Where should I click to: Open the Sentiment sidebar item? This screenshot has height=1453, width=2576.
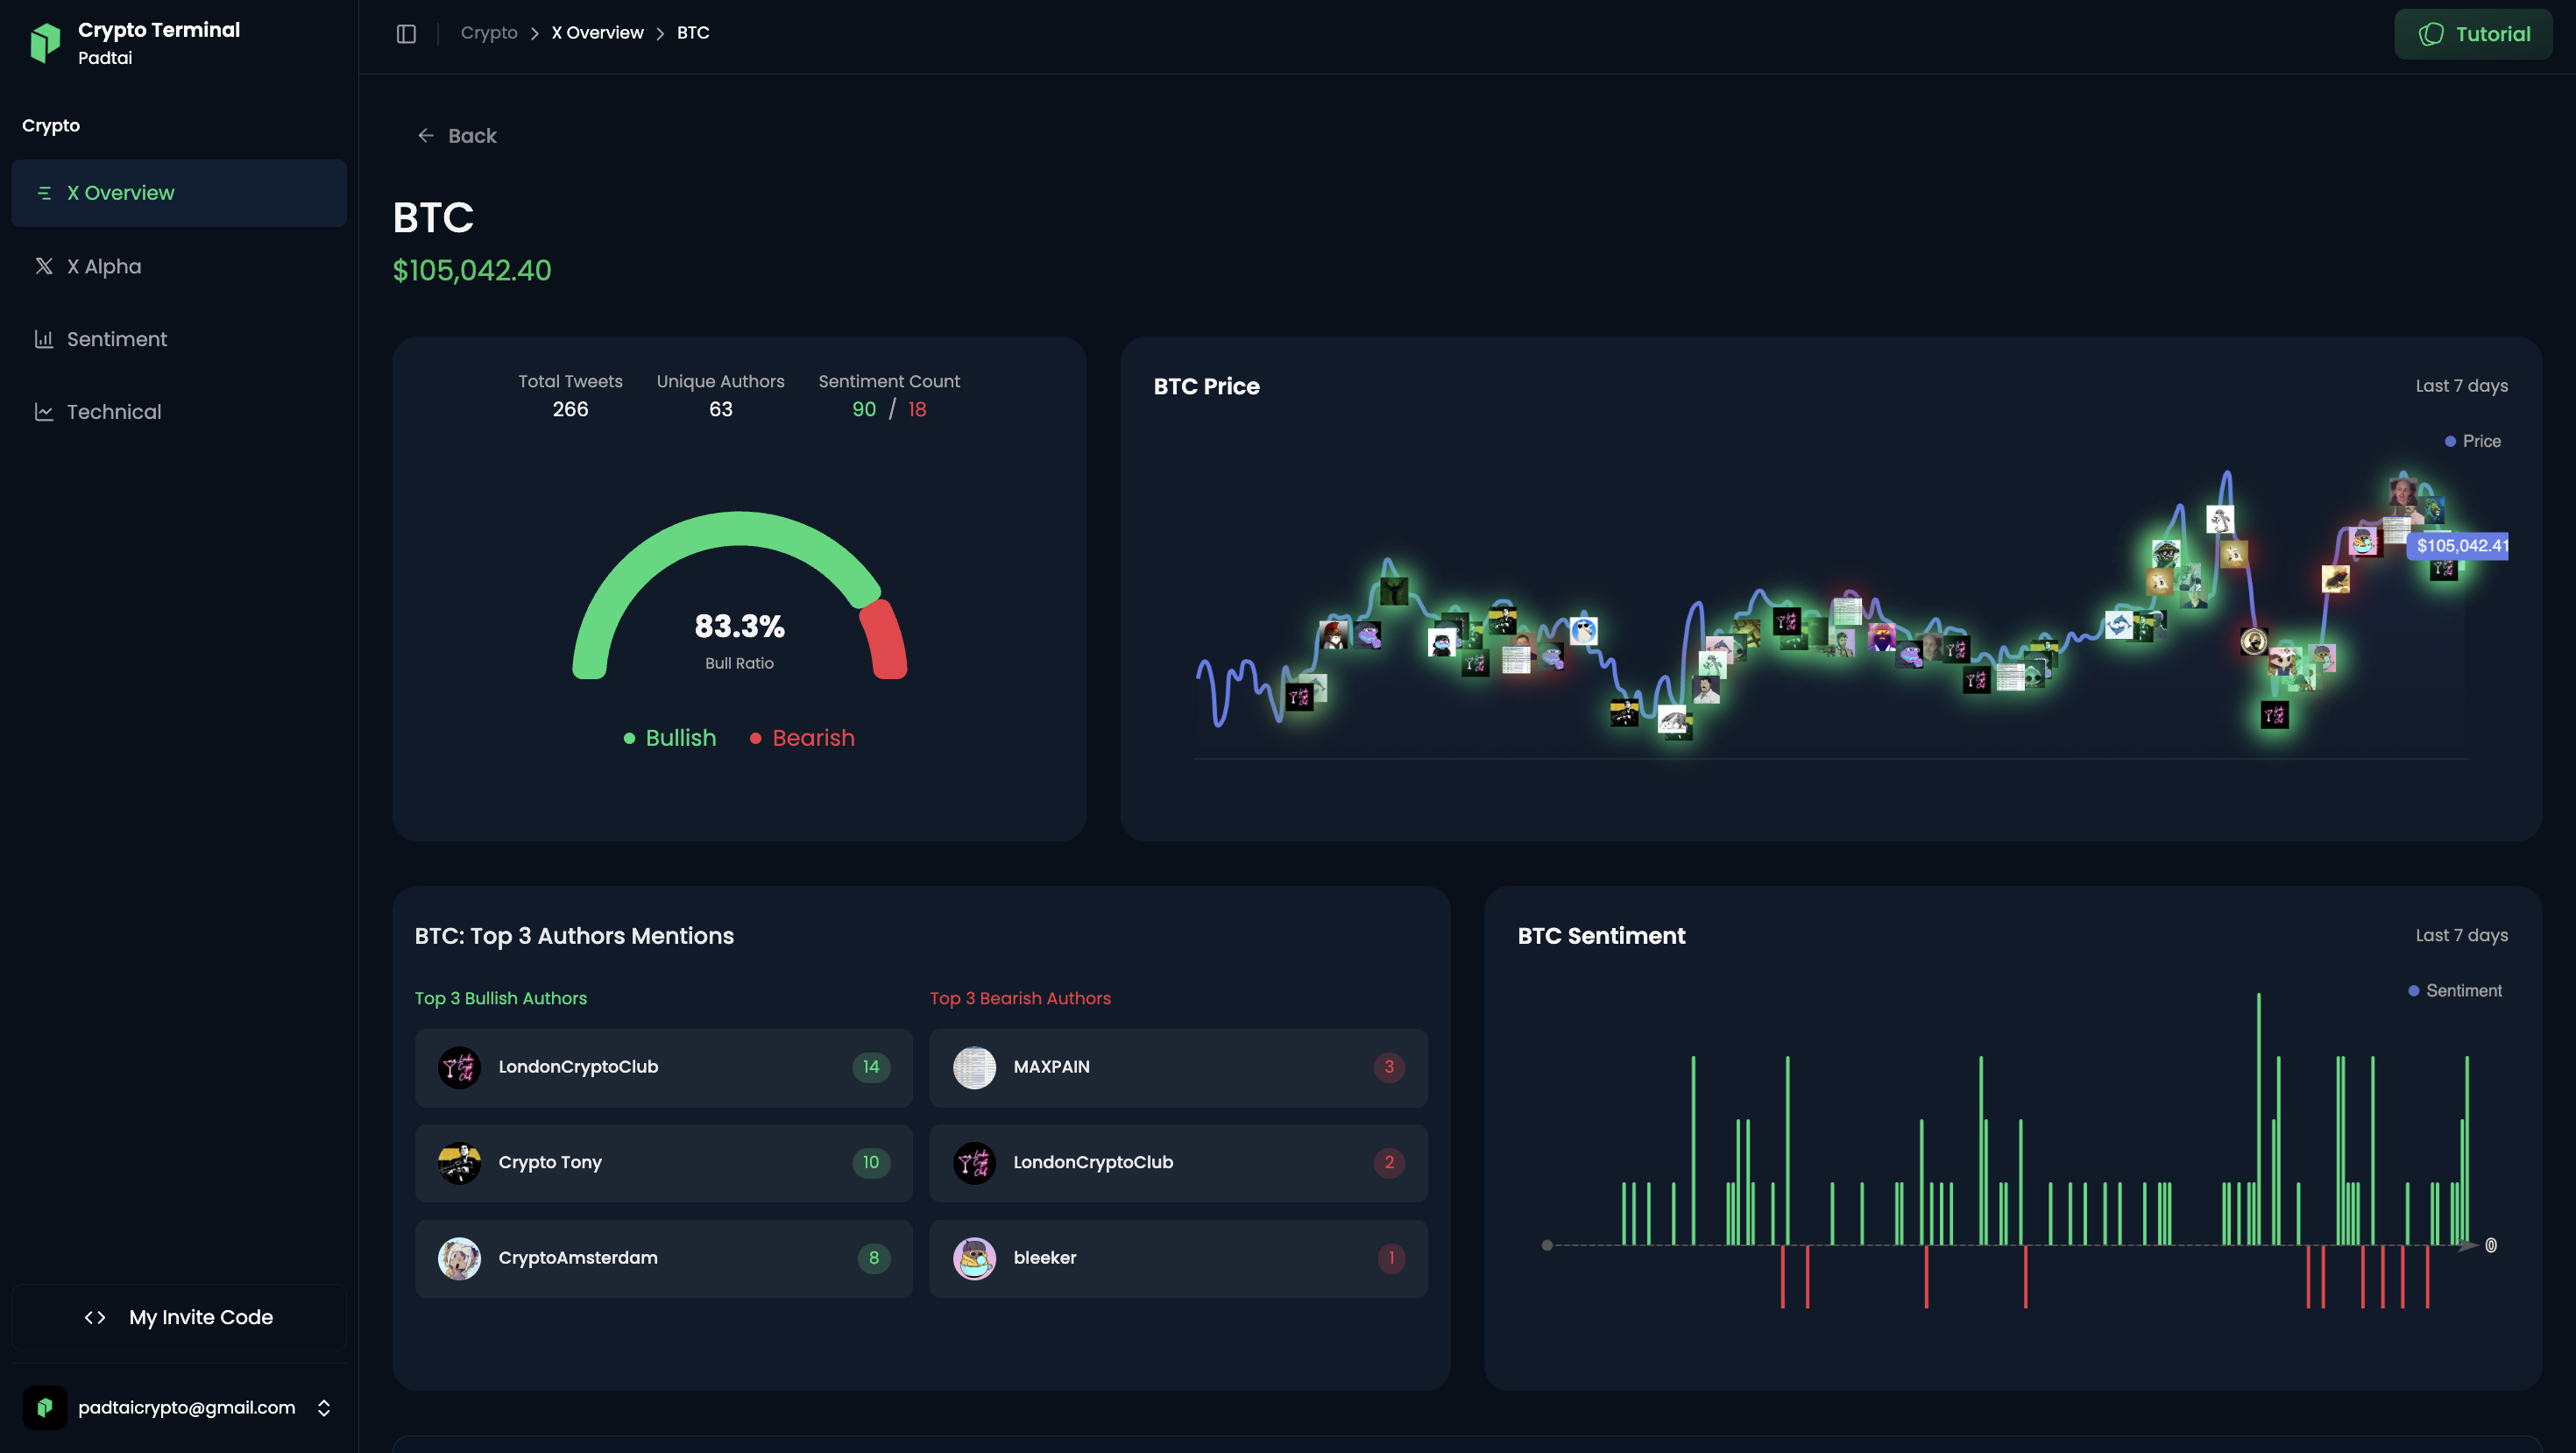[117, 339]
